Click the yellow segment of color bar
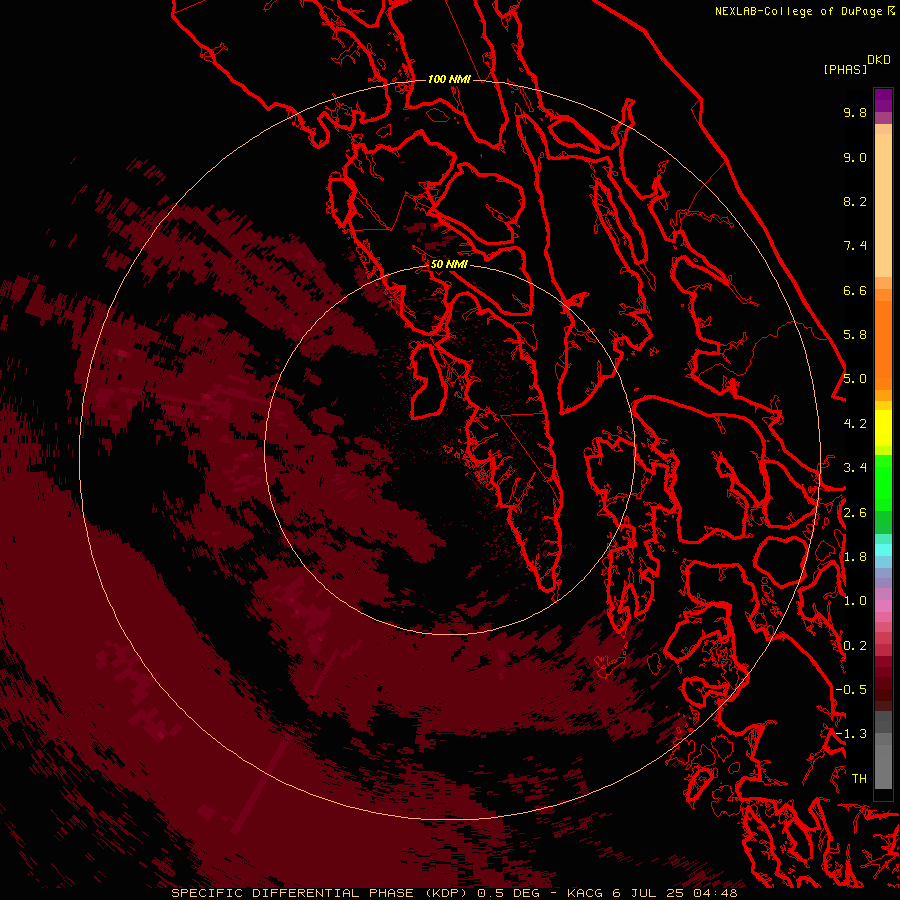 tap(883, 428)
